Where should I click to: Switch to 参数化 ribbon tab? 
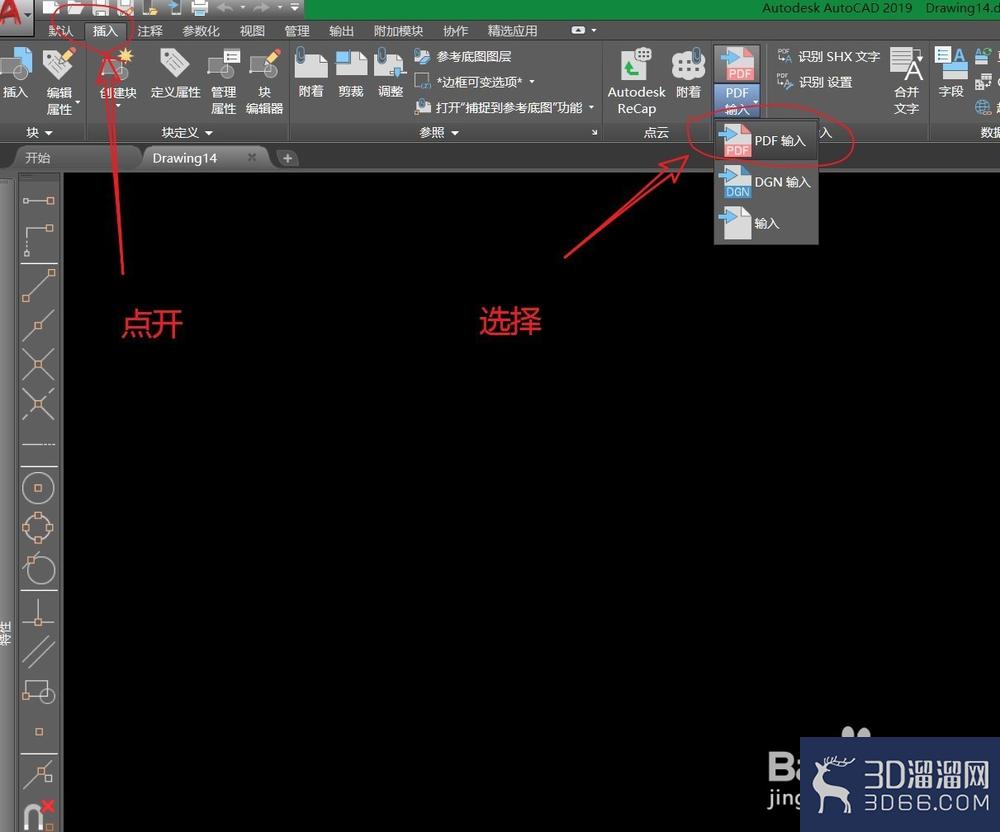coord(200,31)
